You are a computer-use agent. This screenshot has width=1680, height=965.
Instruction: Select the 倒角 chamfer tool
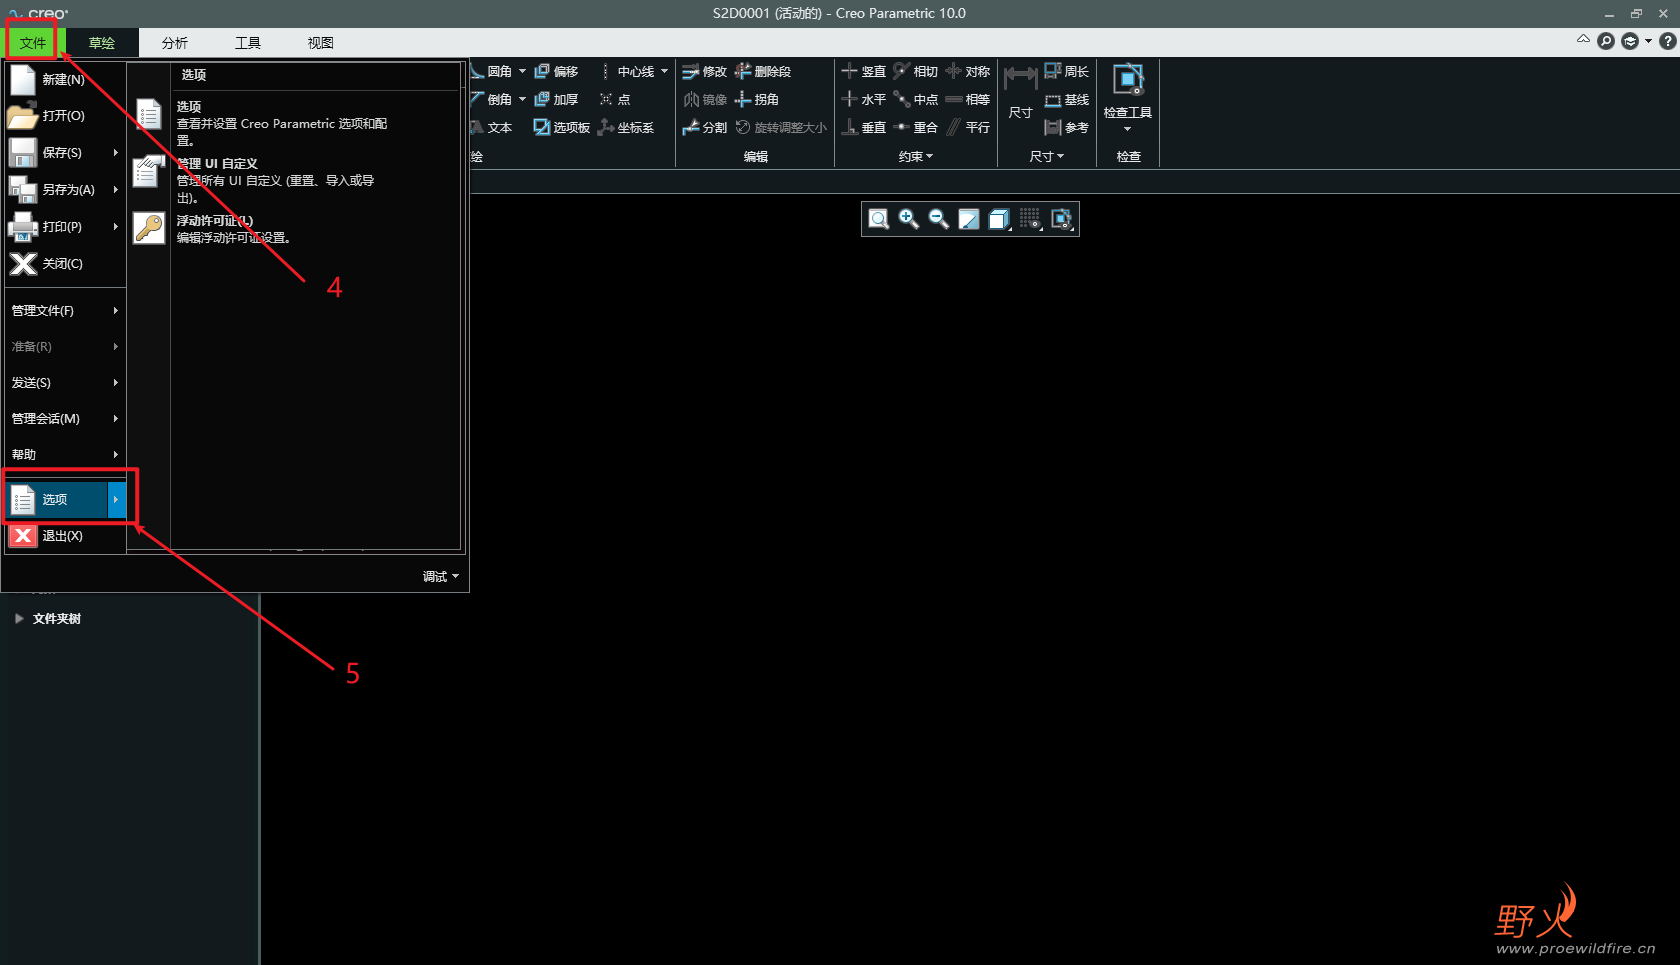click(x=493, y=100)
